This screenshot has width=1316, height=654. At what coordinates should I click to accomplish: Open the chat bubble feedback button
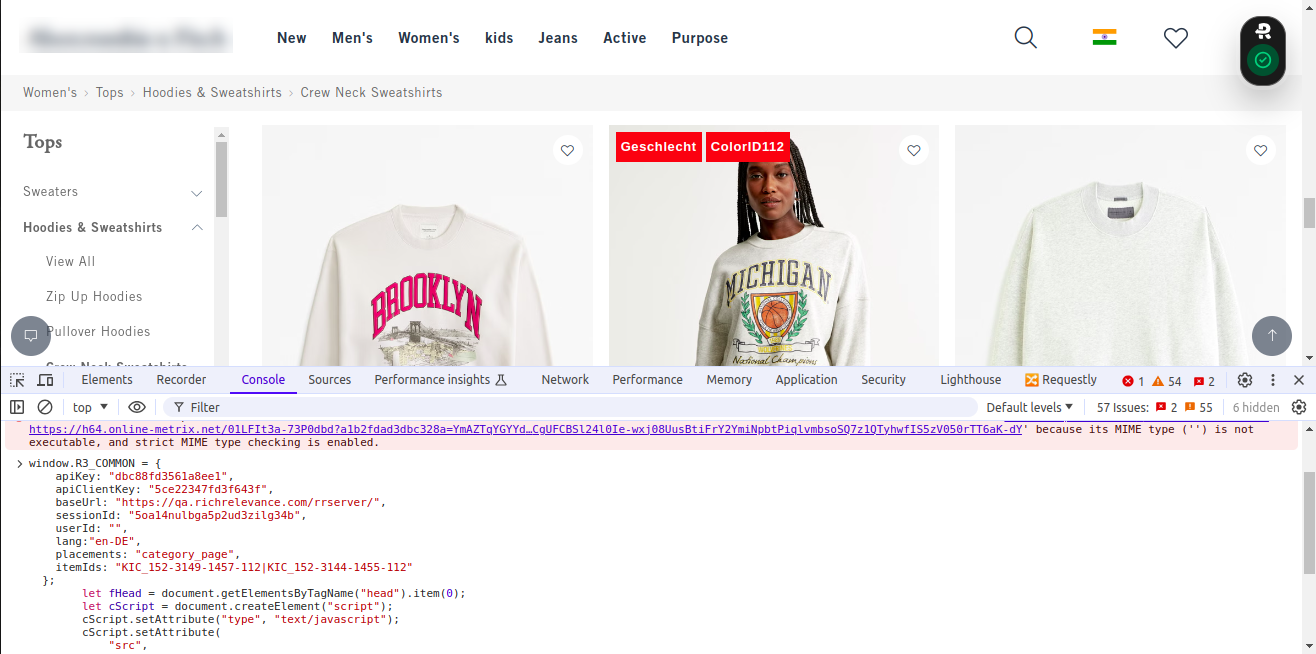(31, 335)
